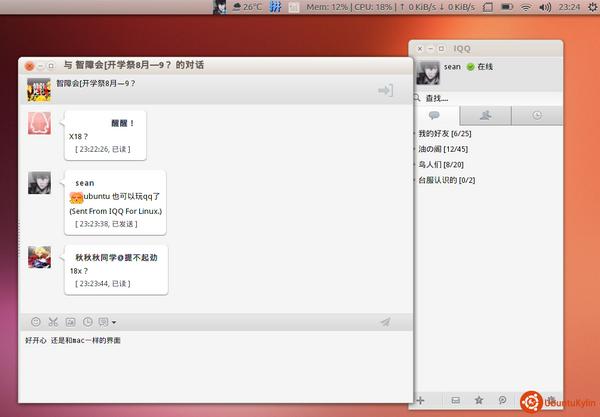
Task: Click the star favorites icon in IQQ
Action: click(479, 400)
